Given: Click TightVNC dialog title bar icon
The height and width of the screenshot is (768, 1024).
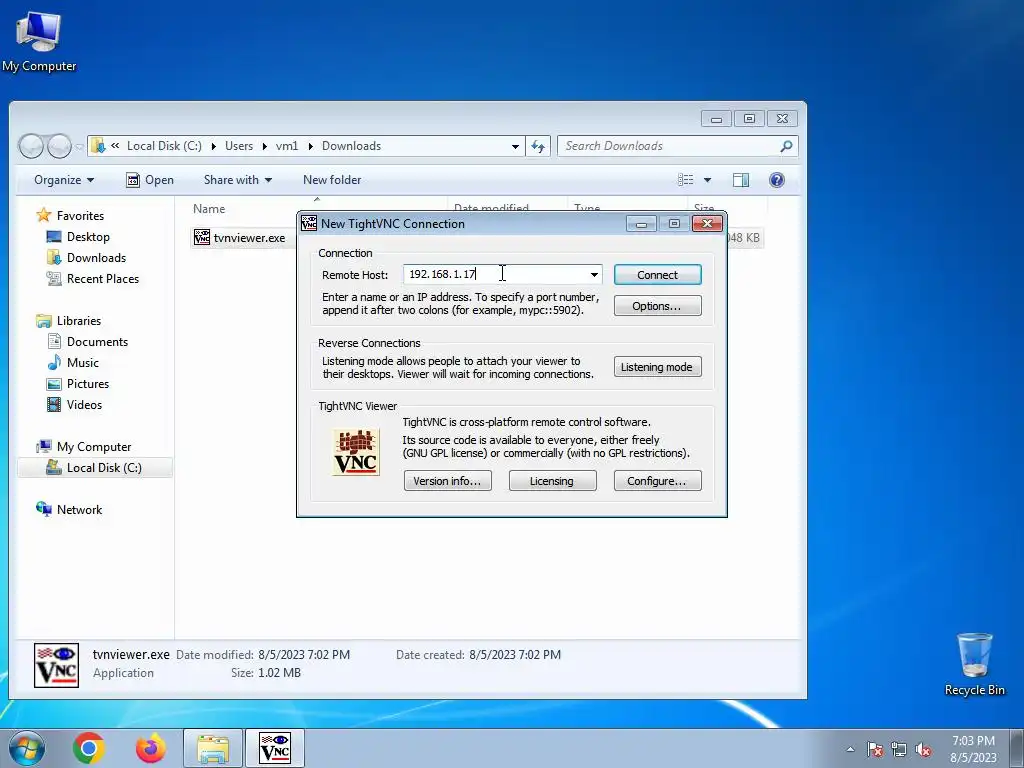Looking at the screenshot, I should [x=309, y=223].
